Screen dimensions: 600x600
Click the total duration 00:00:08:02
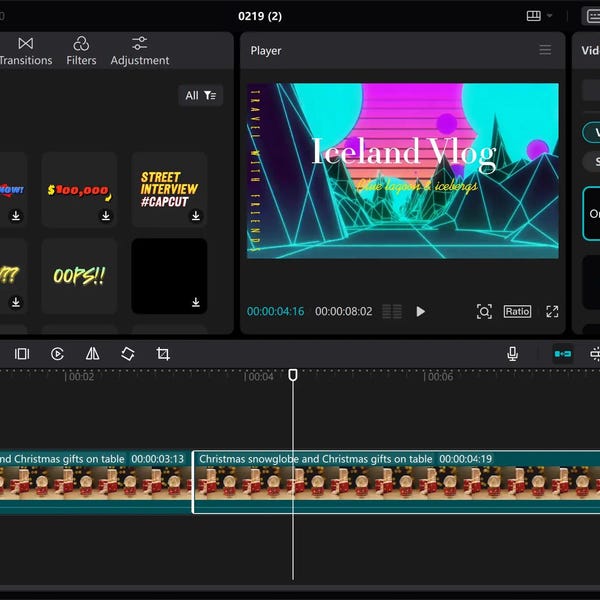[x=343, y=311]
